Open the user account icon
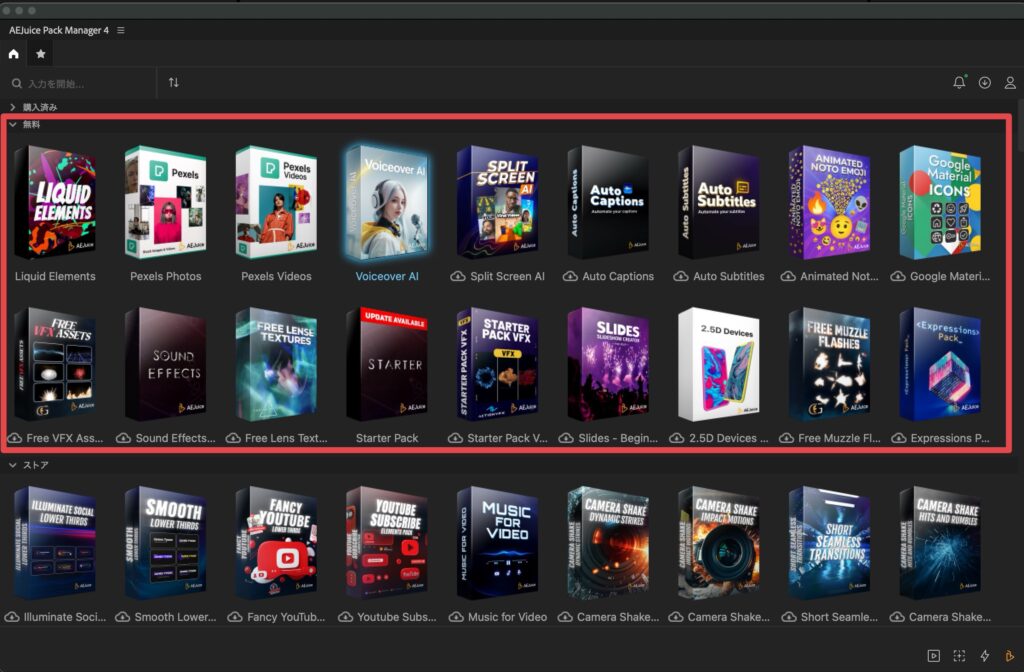This screenshot has height=672, width=1024. tap(1010, 83)
